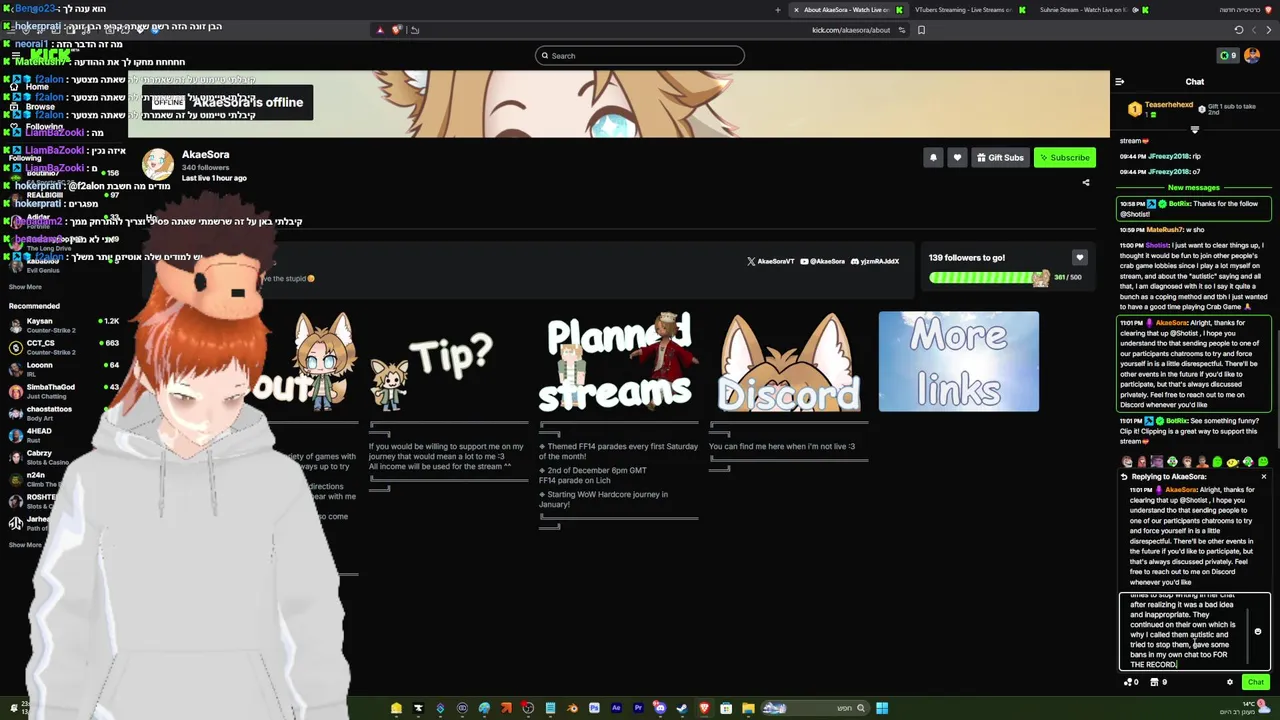
Task: Expand the gift leaderboard chevron in chat
Action: [1195, 129]
